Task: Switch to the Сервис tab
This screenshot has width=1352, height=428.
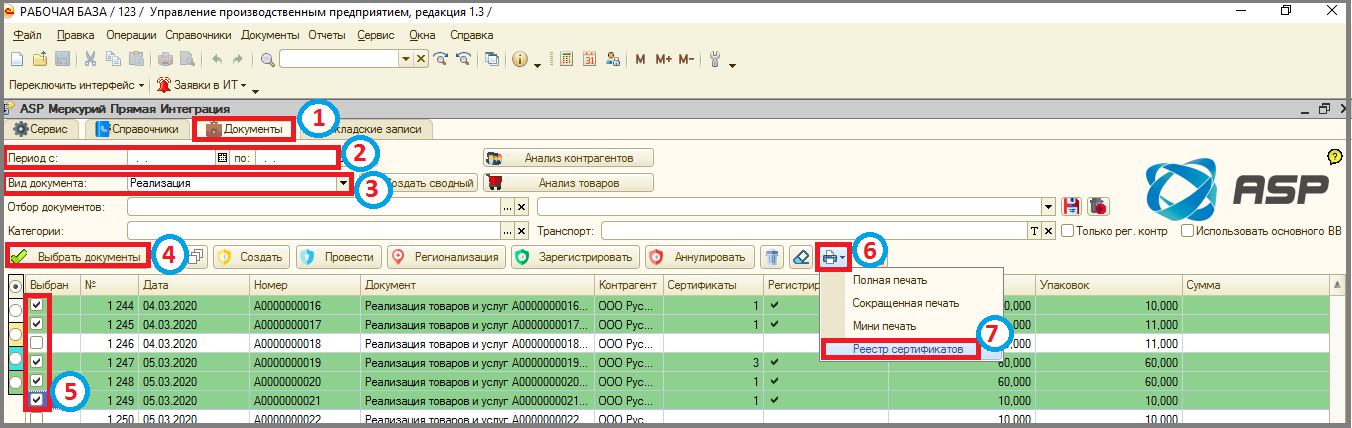Action: [41, 129]
